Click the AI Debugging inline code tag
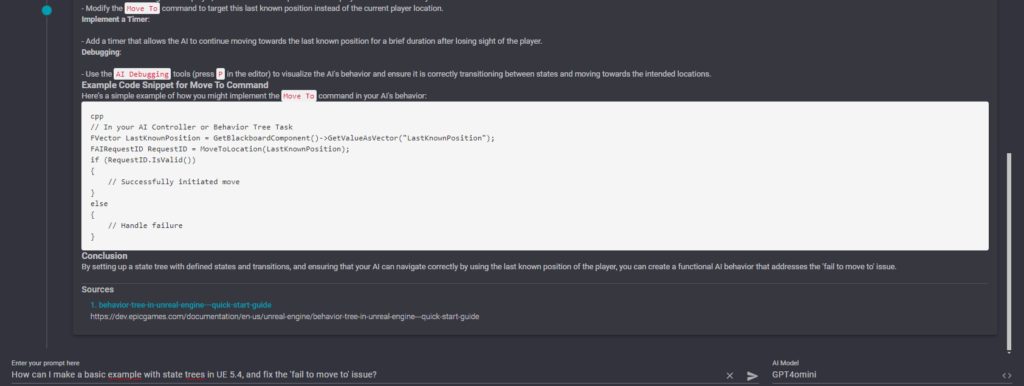Viewport: 1024px width, 386px height. coord(142,74)
